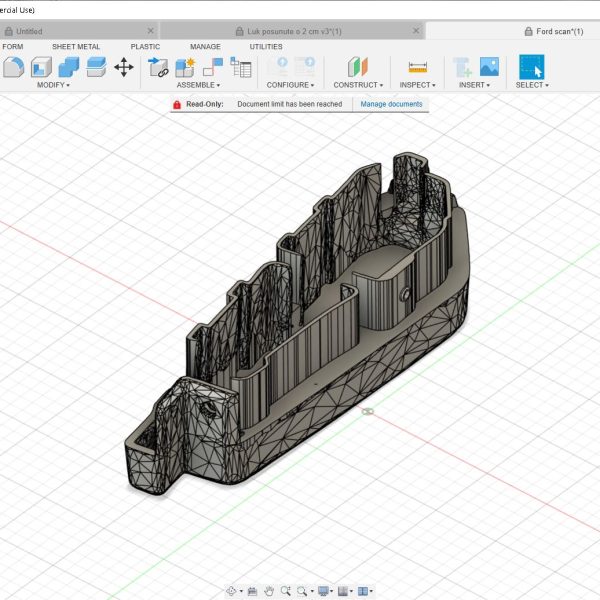Click the Offset Plane icon in Construct

tap(357, 67)
